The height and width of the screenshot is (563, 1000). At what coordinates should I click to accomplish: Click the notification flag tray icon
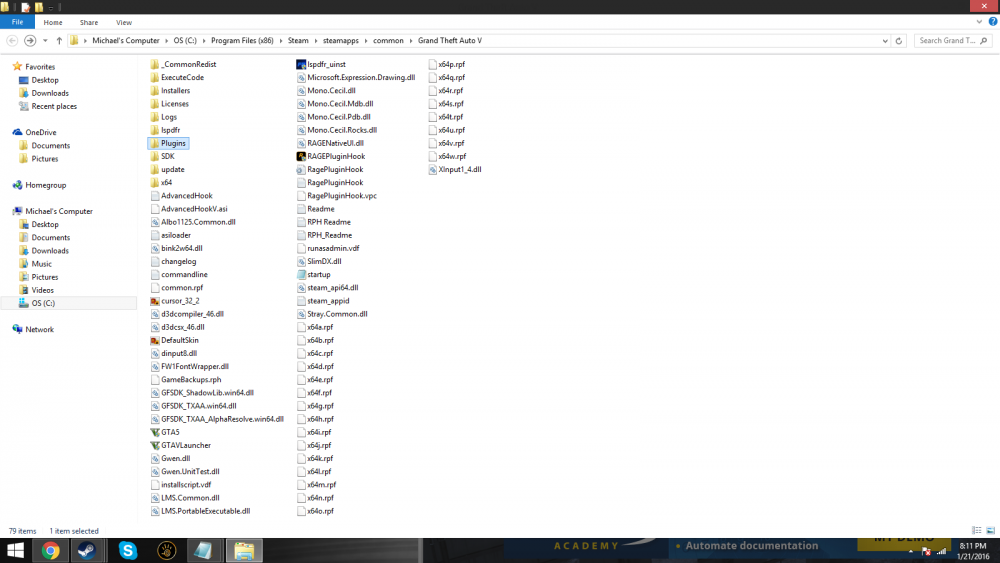click(x=926, y=552)
